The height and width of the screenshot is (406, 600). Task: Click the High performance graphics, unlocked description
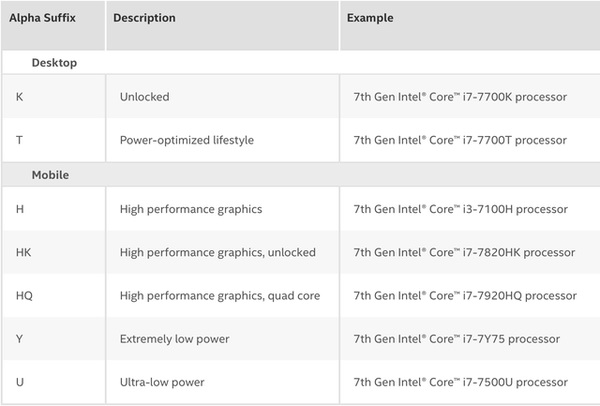coord(218,252)
